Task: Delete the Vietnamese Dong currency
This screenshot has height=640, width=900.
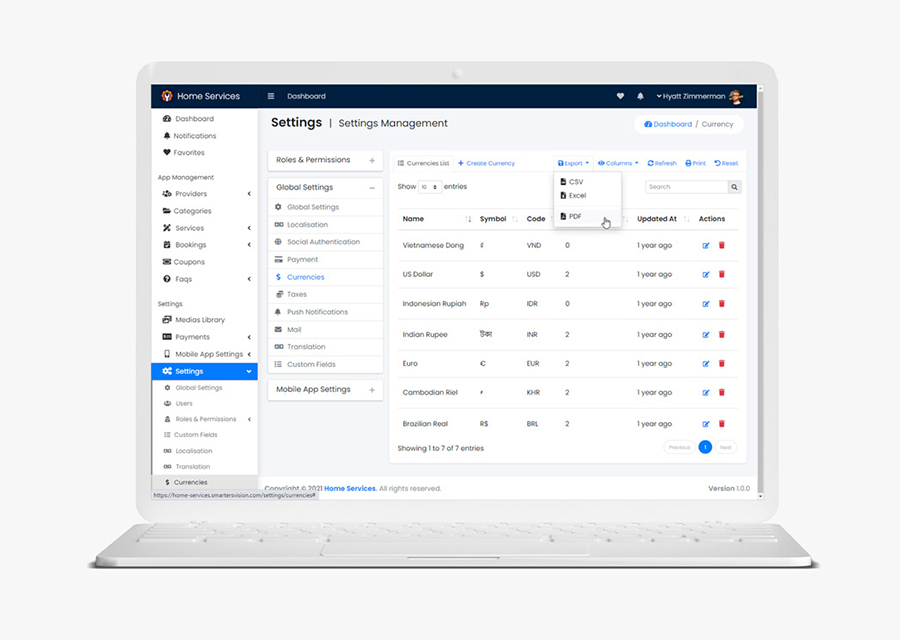Action: tap(721, 245)
